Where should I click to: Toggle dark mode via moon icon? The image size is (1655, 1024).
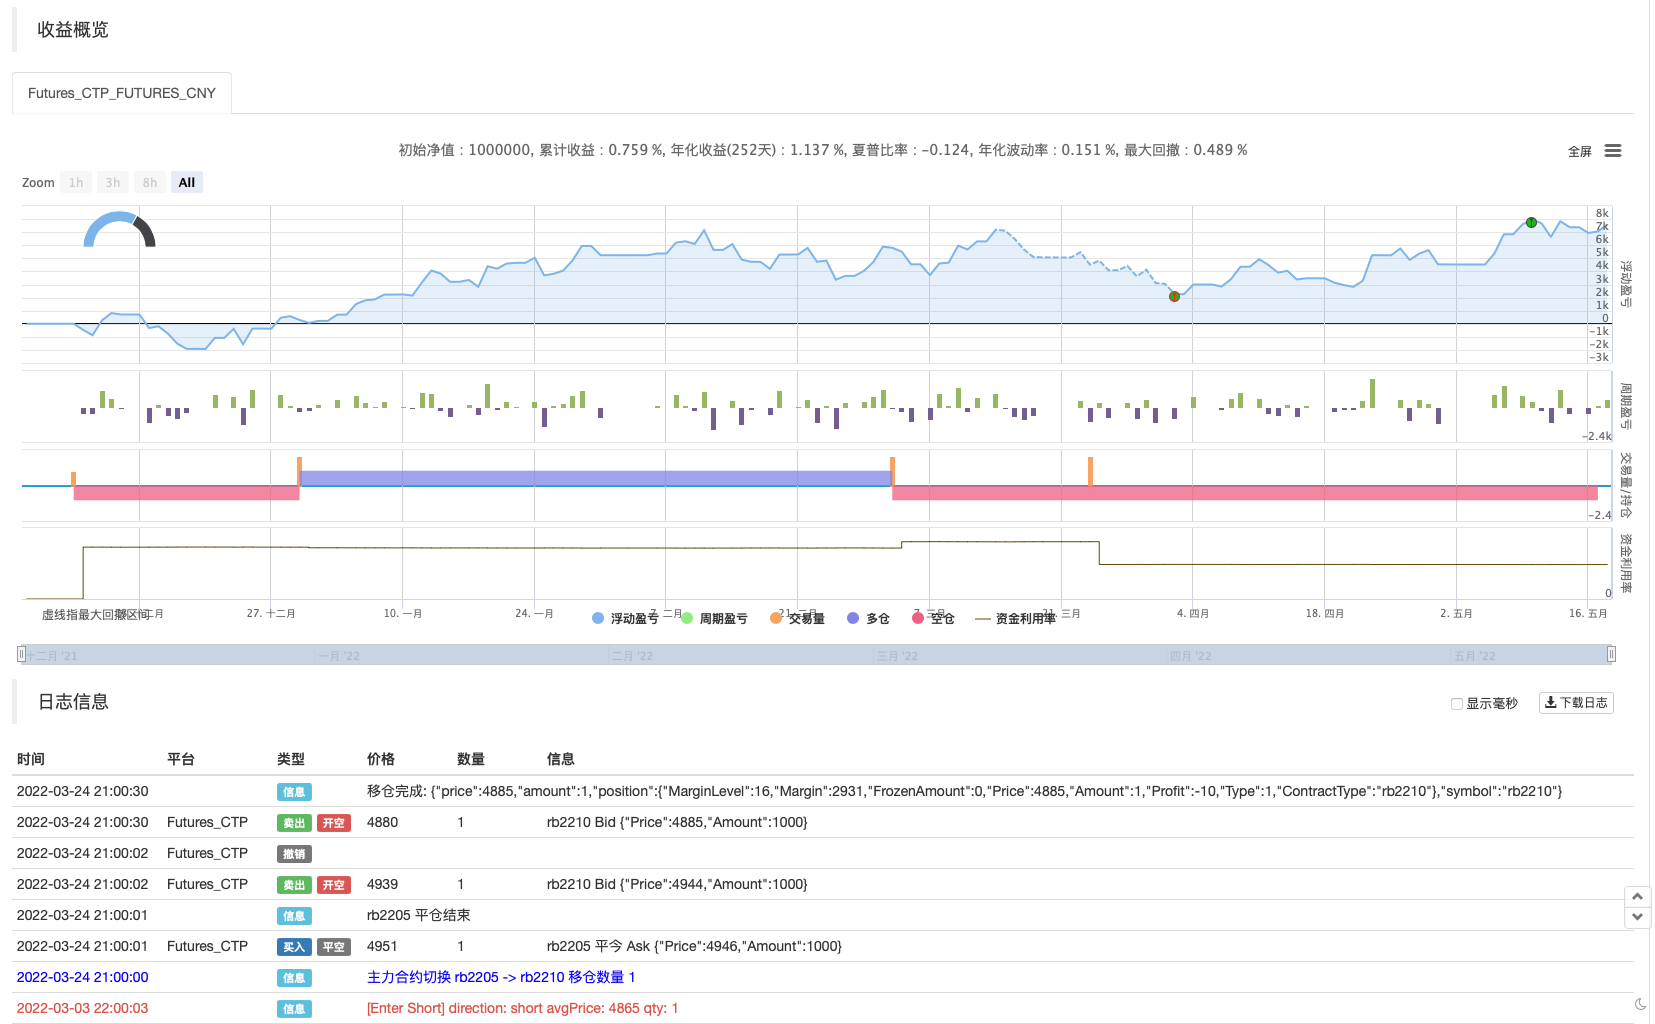click(1640, 1004)
